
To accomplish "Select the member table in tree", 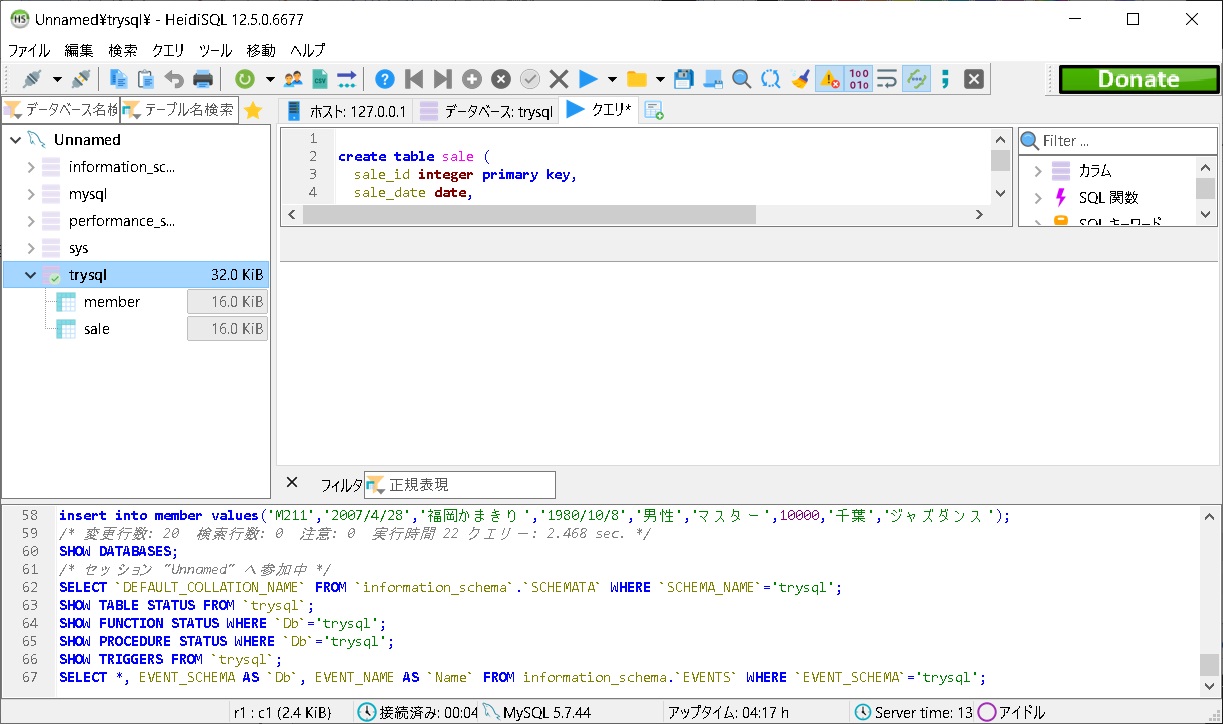I will [x=112, y=302].
